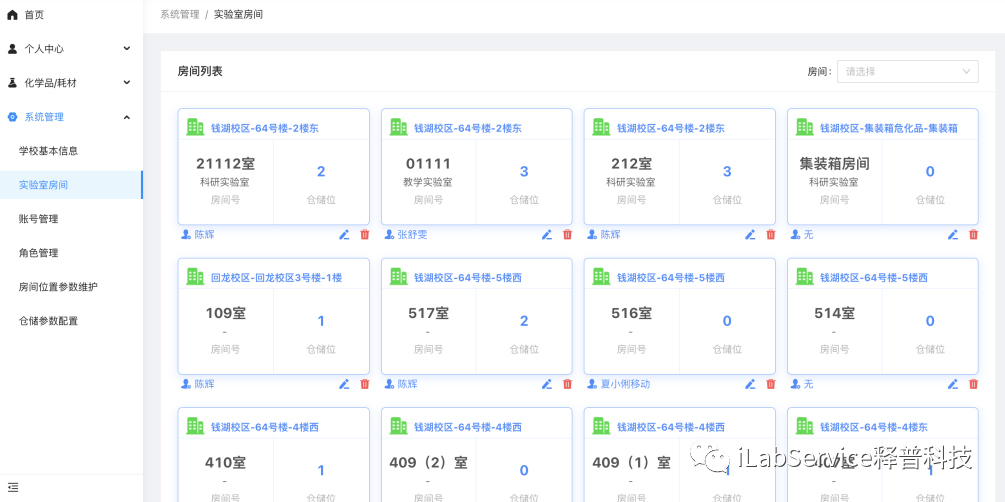Delete the 514室 room

[974, 384]
